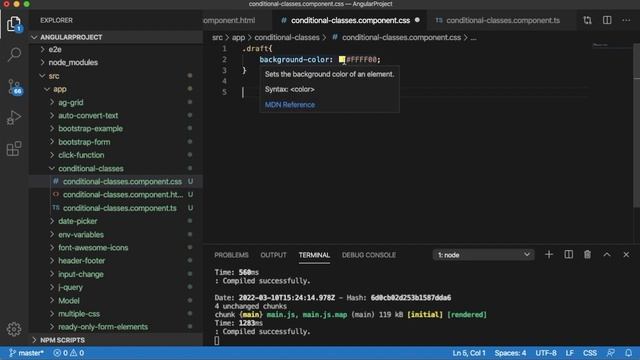The image size is (640, 360).
Task: Create a new terminal with plus icon
Action: point(549,255)
